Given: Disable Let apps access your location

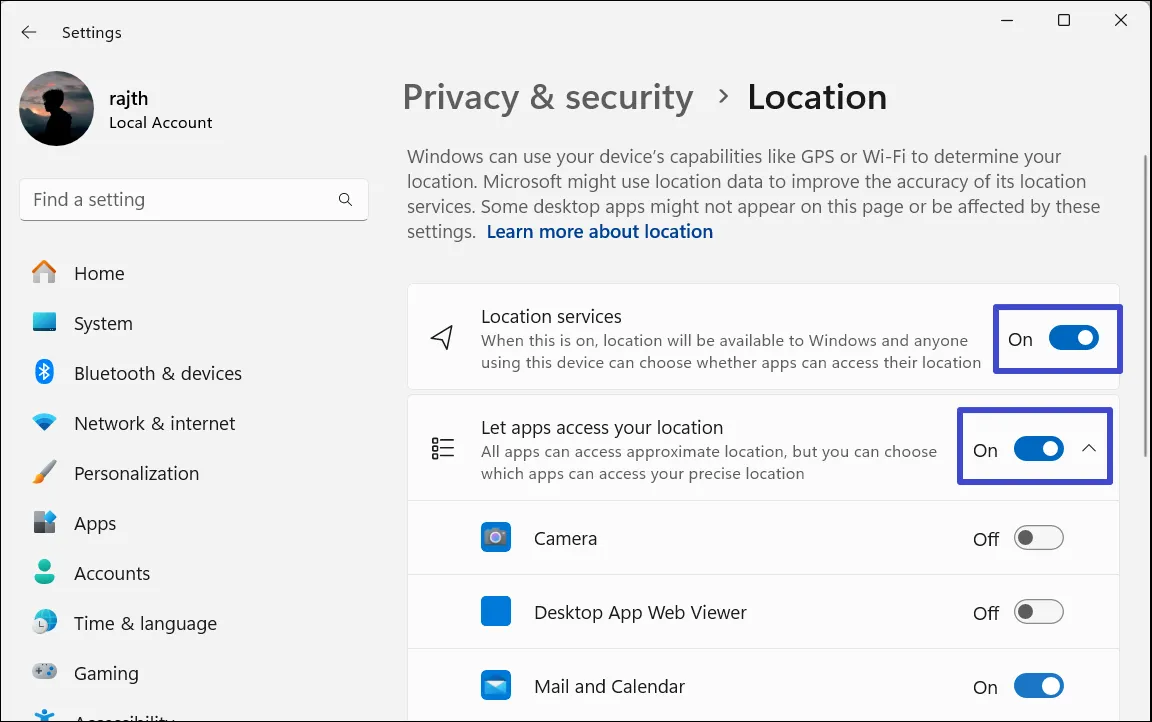Looking at the screenshot, I should (x=1038, y=449).
